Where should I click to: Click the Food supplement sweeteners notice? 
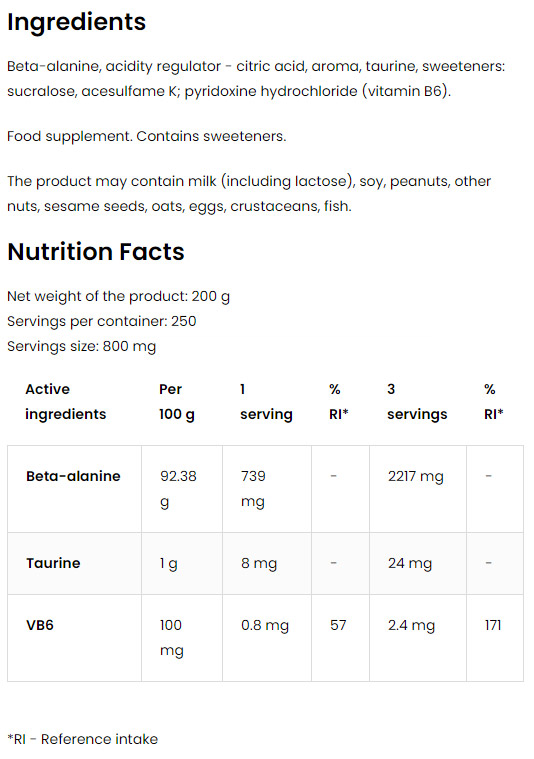(147, 137)
